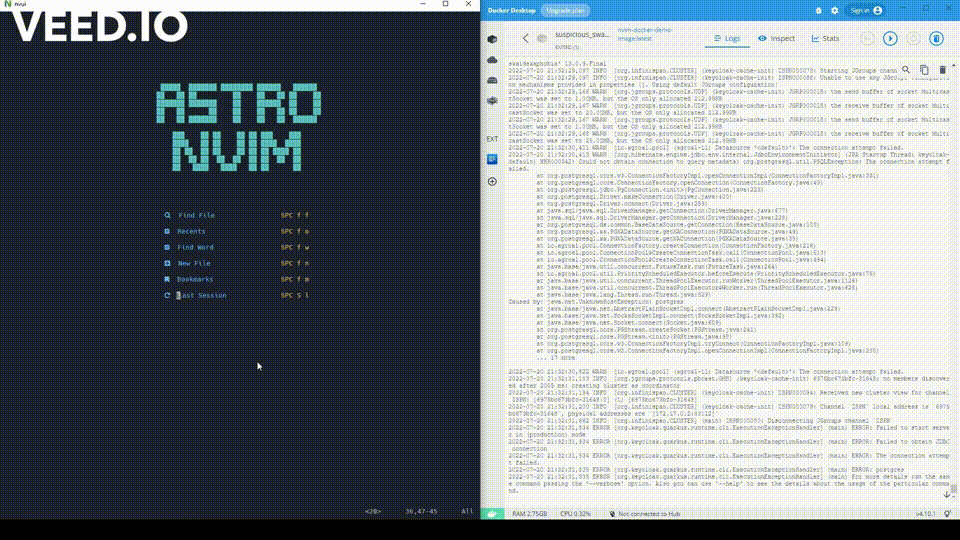Click Docker whale status icon
Screen dimensions: 960x540
click(492, 514)
